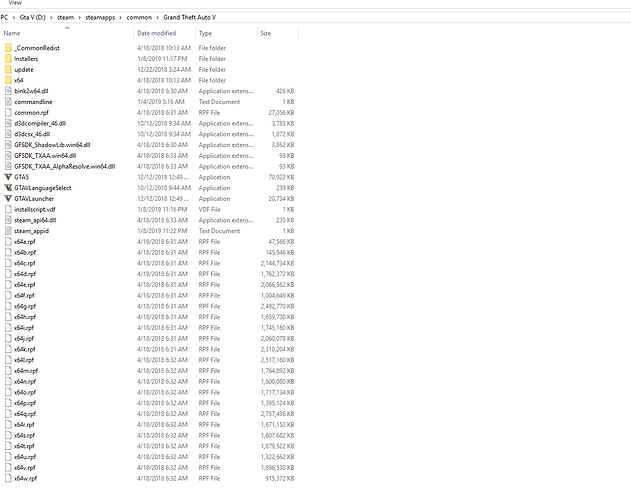Go to PC in breadcrumb path
Viewport: 631px width, 499px height.
click(4, 18)
